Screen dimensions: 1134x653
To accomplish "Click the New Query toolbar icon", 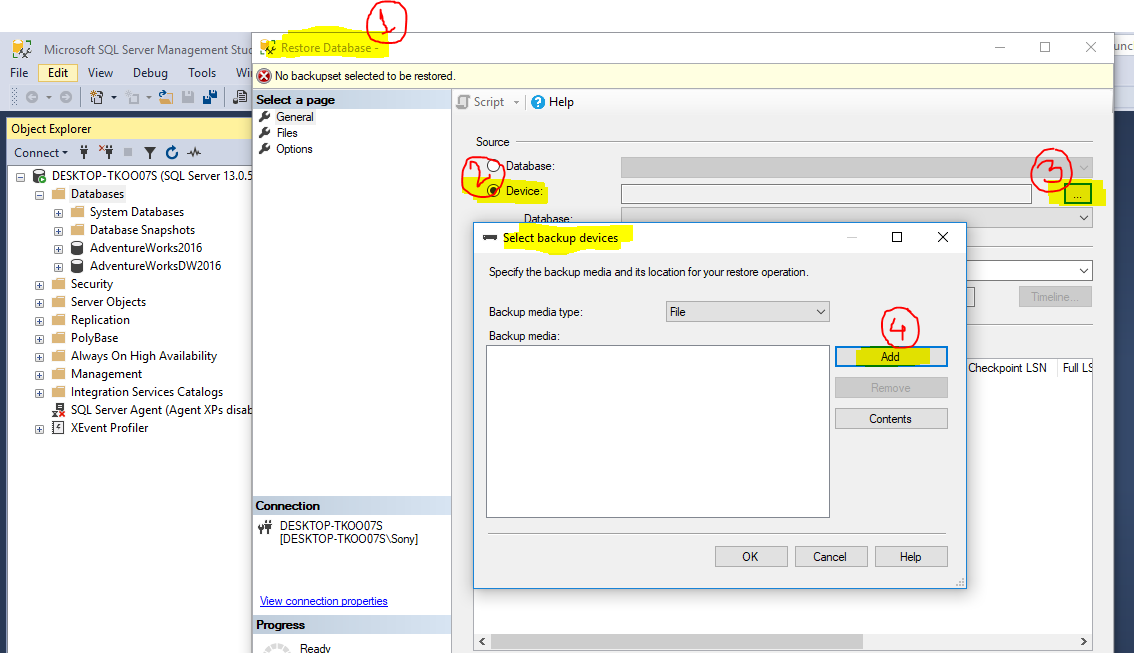I will (x=240, y=97).
